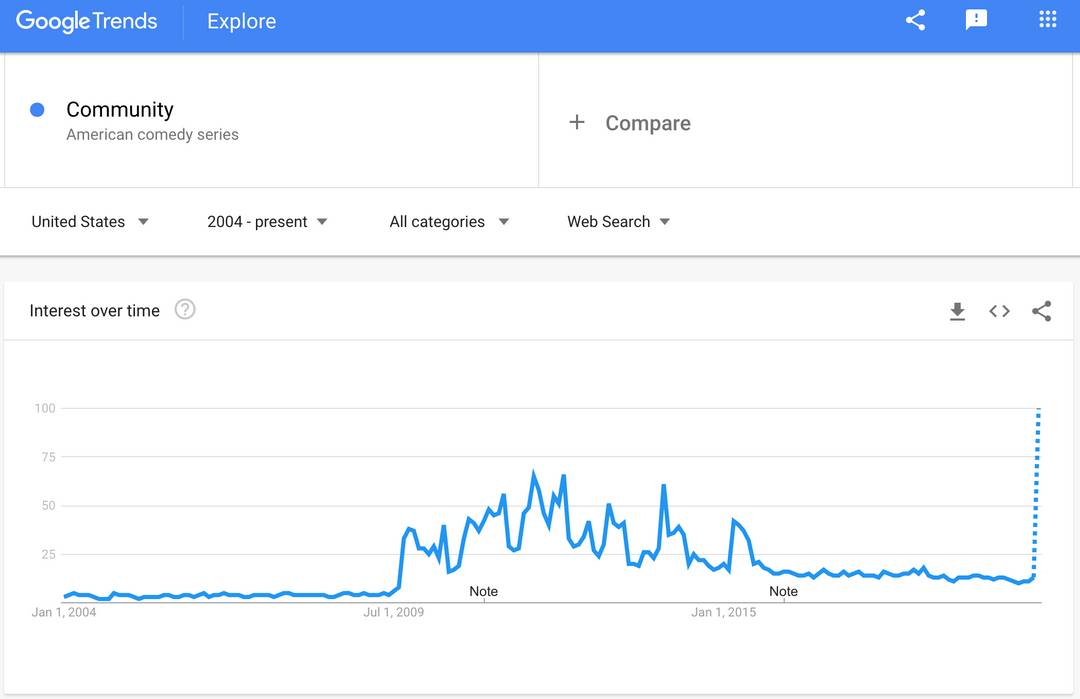Image resolution: width=1080 pixels, height=699 pixels.
Task: Click the peak of the trend line
Action: pos(534,467)
